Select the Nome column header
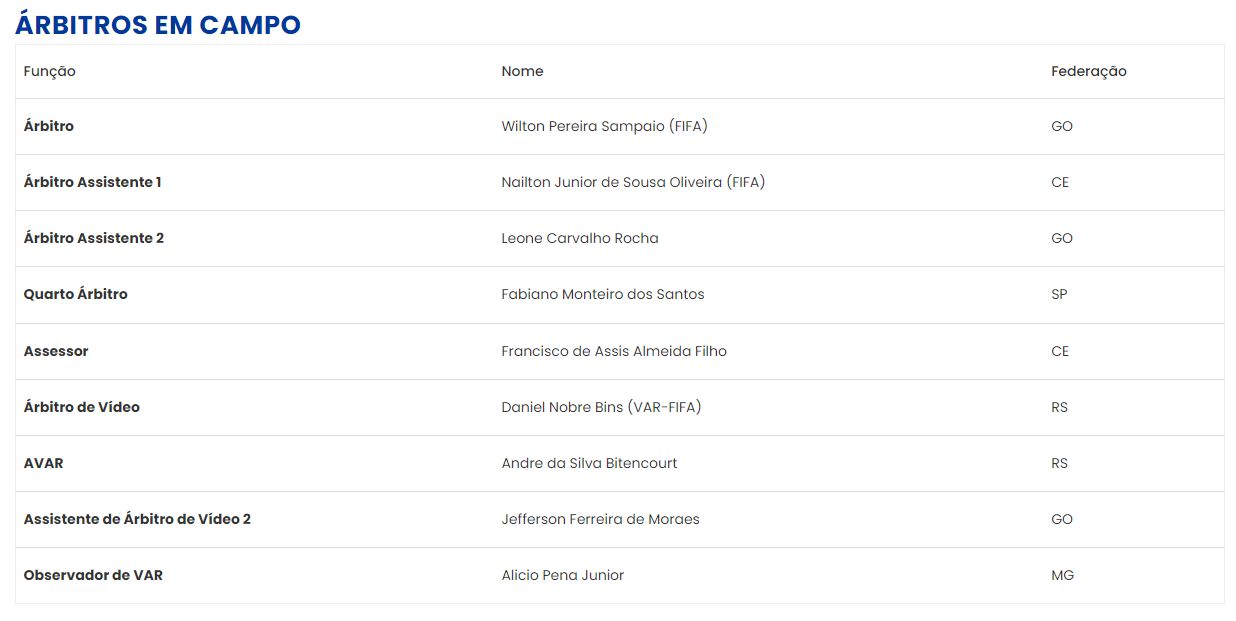 tap(522, 71)
